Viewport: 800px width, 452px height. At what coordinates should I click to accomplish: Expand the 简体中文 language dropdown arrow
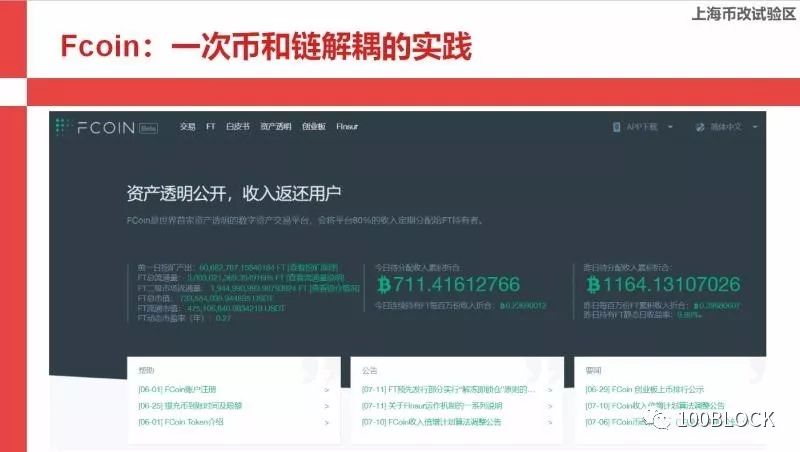point(755,127)
